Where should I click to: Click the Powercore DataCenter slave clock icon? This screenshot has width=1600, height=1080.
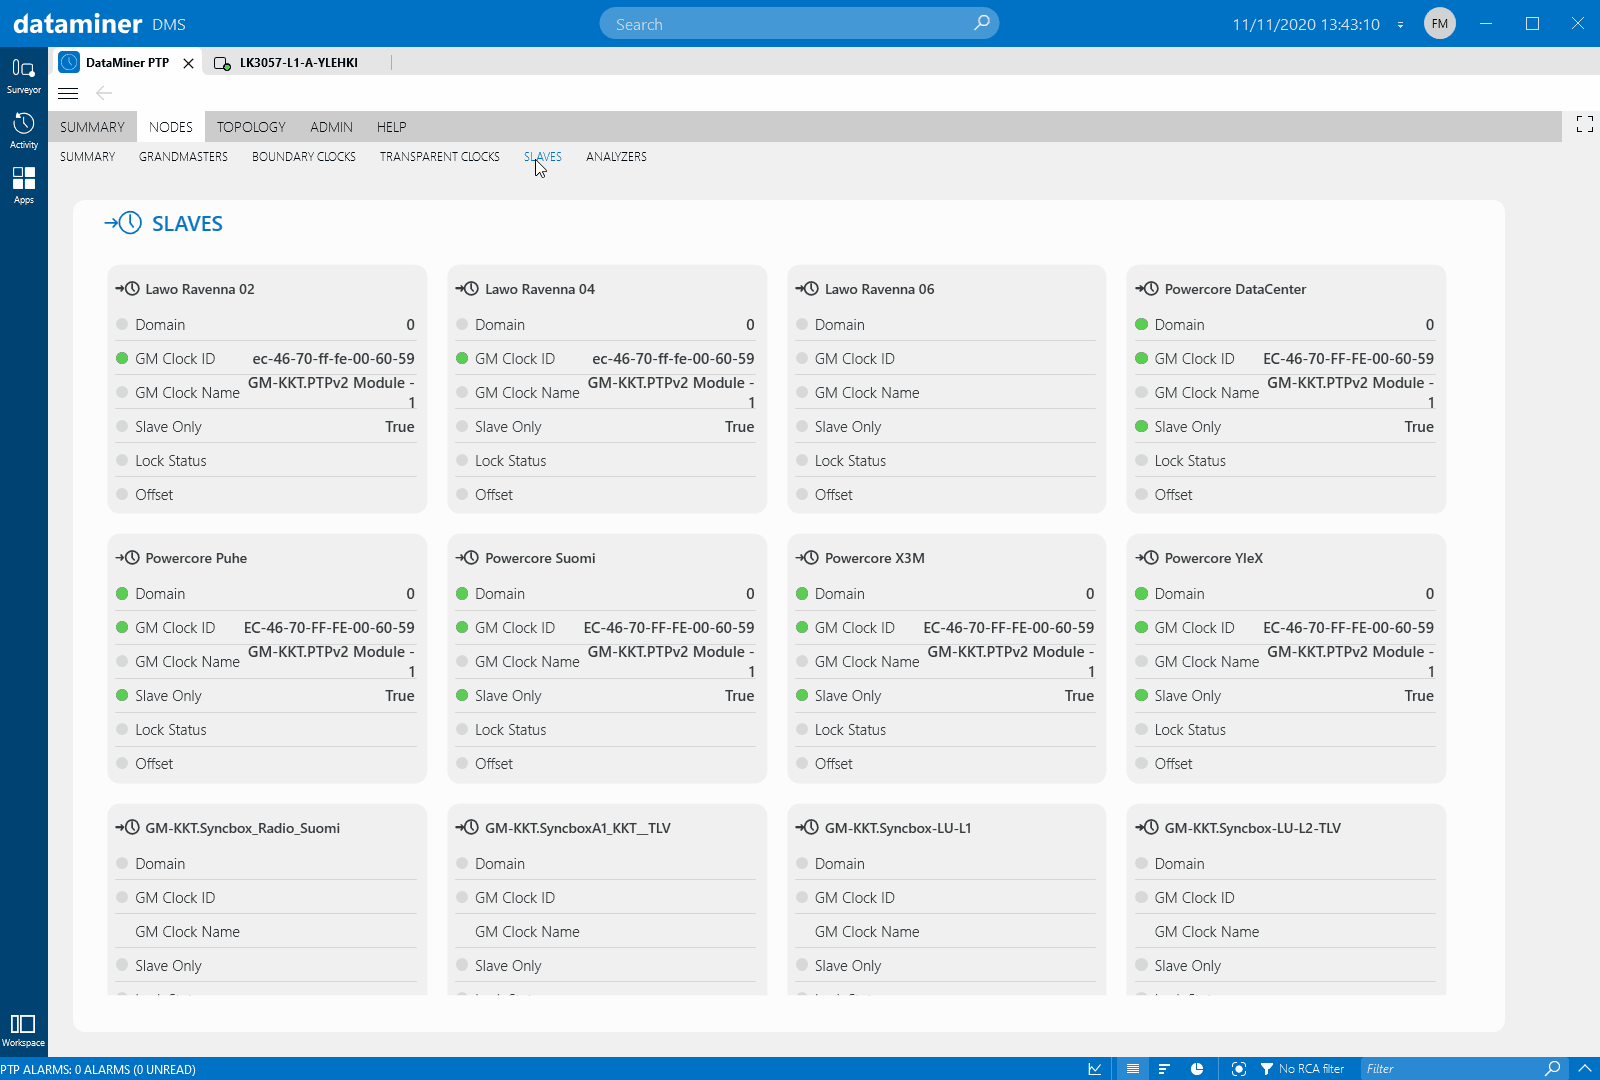[1146, 288]
